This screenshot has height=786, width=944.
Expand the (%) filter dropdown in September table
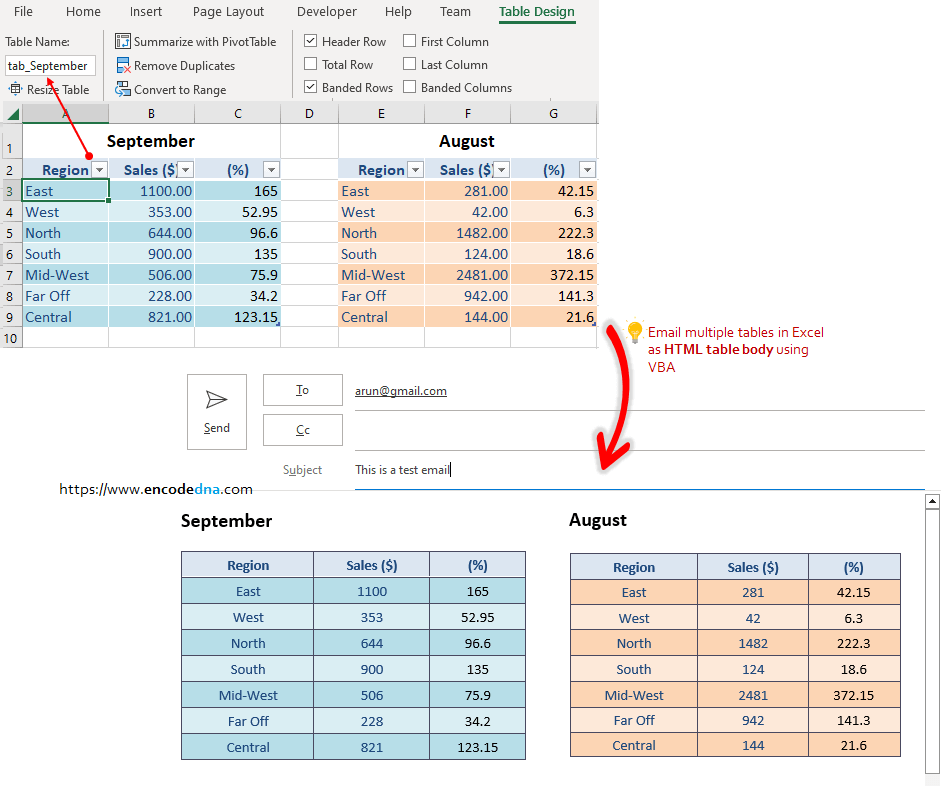point(270,169)
